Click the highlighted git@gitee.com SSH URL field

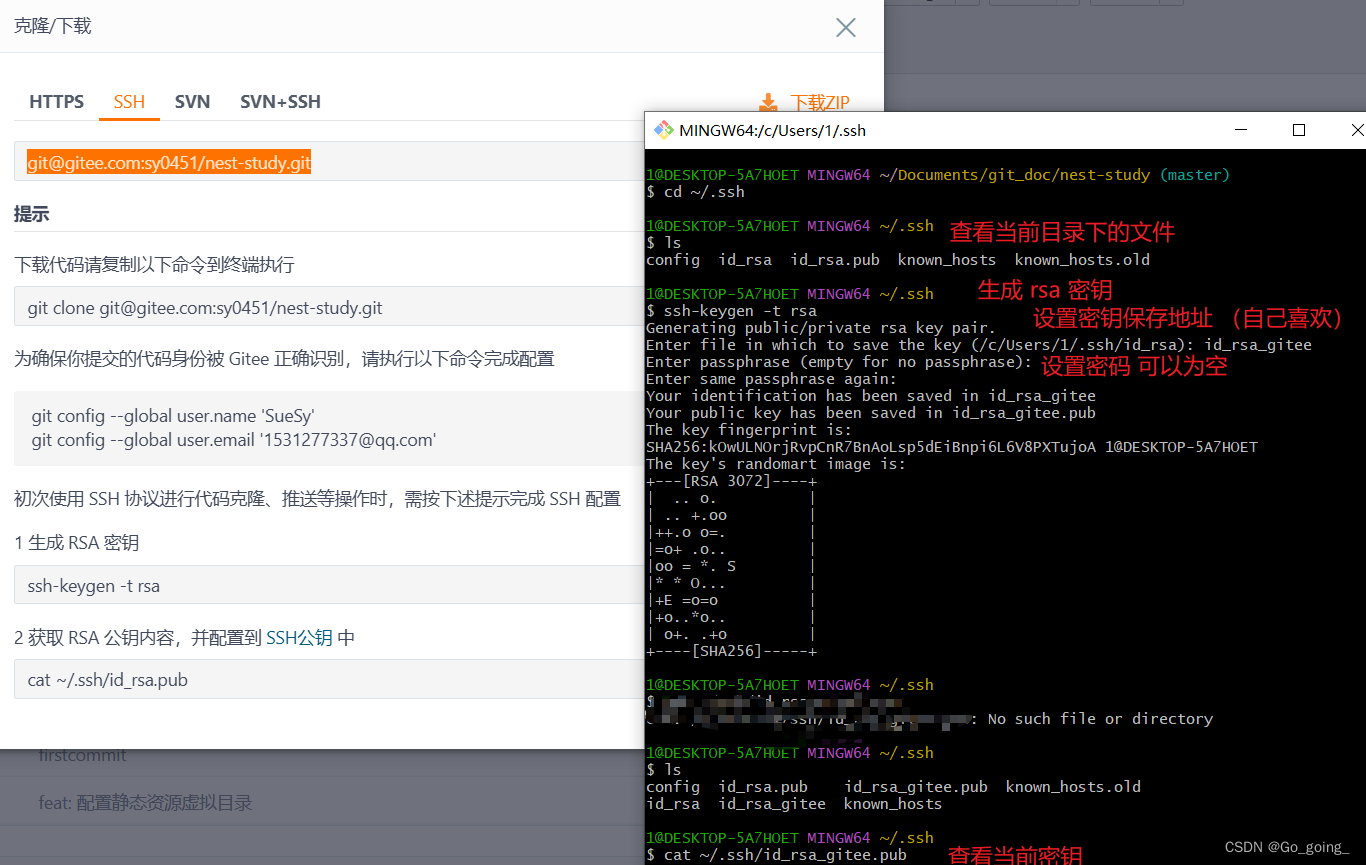[x=330, y=162]
